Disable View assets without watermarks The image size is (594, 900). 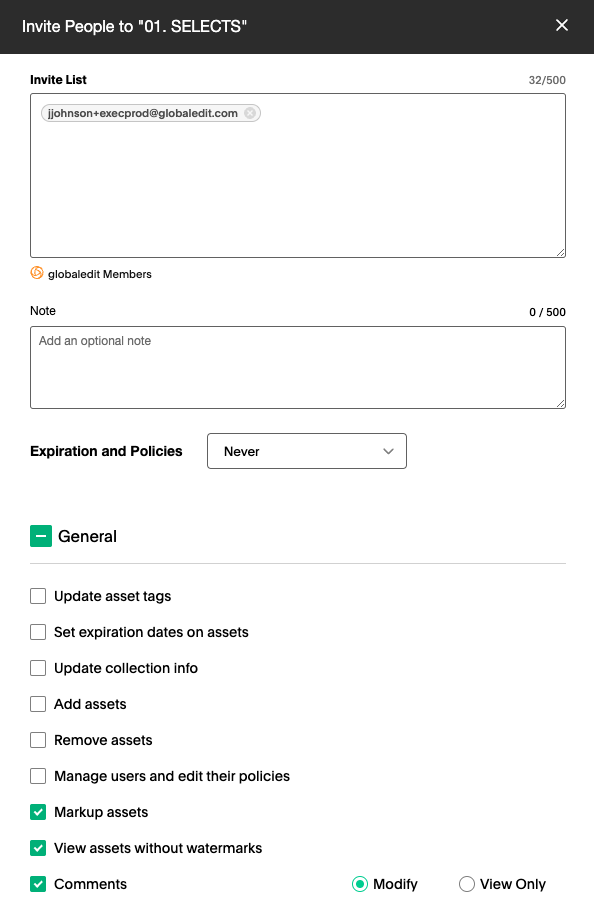pos(38,848)
